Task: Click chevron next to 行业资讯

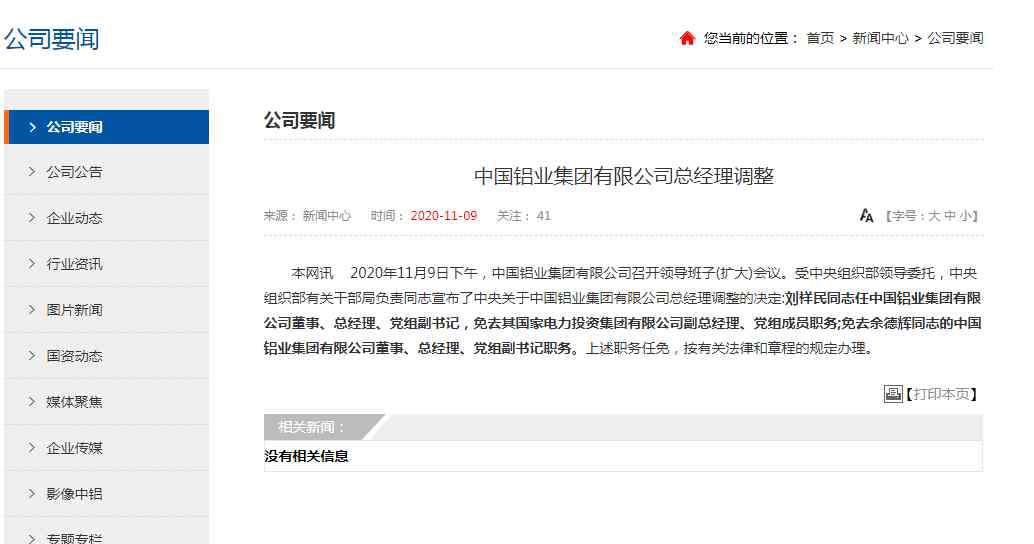Action: click(x=32, y=264)
